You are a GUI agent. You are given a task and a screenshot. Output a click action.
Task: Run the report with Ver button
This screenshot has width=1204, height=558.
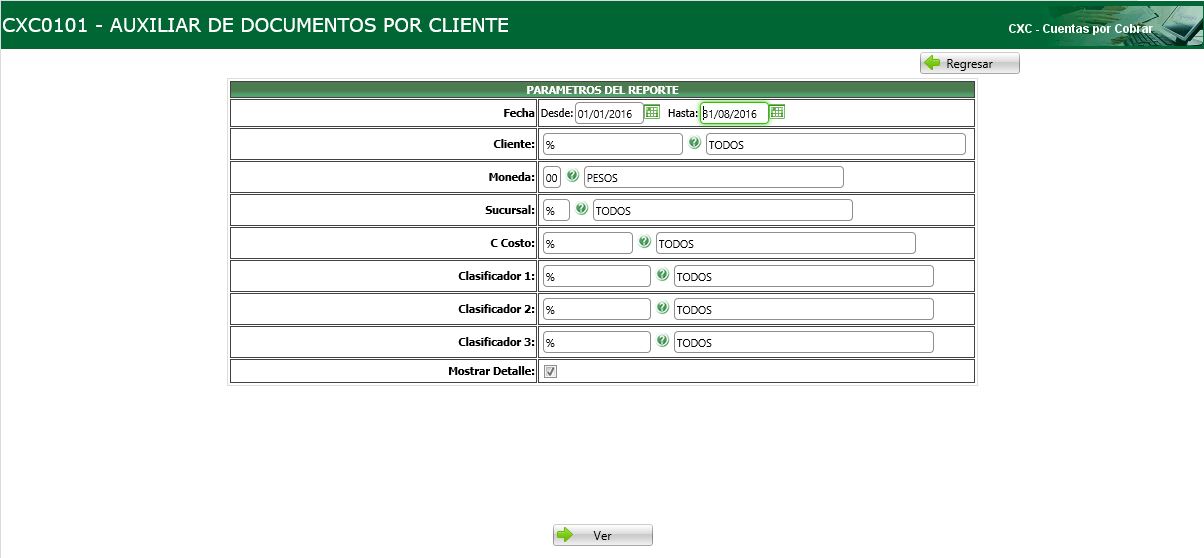603,535
